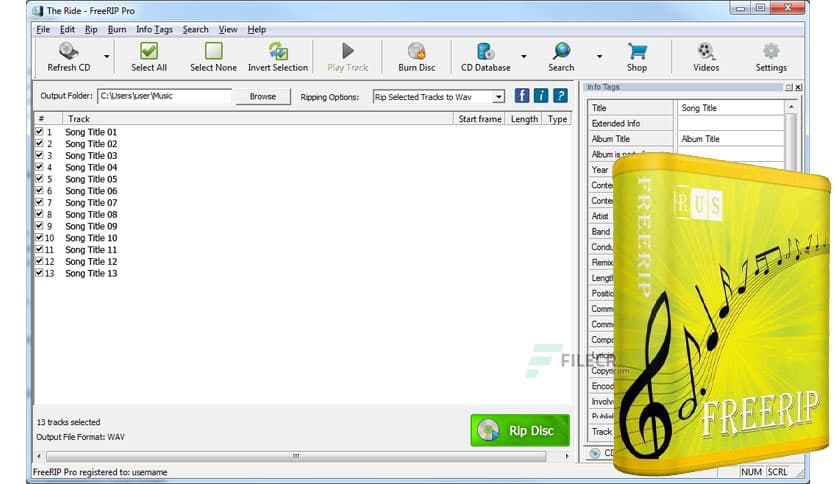The width and height of the screenshot is (836, 484).
Task: Click the Facebook icon button
Action: pyautogui.click(x=521, y=96)
